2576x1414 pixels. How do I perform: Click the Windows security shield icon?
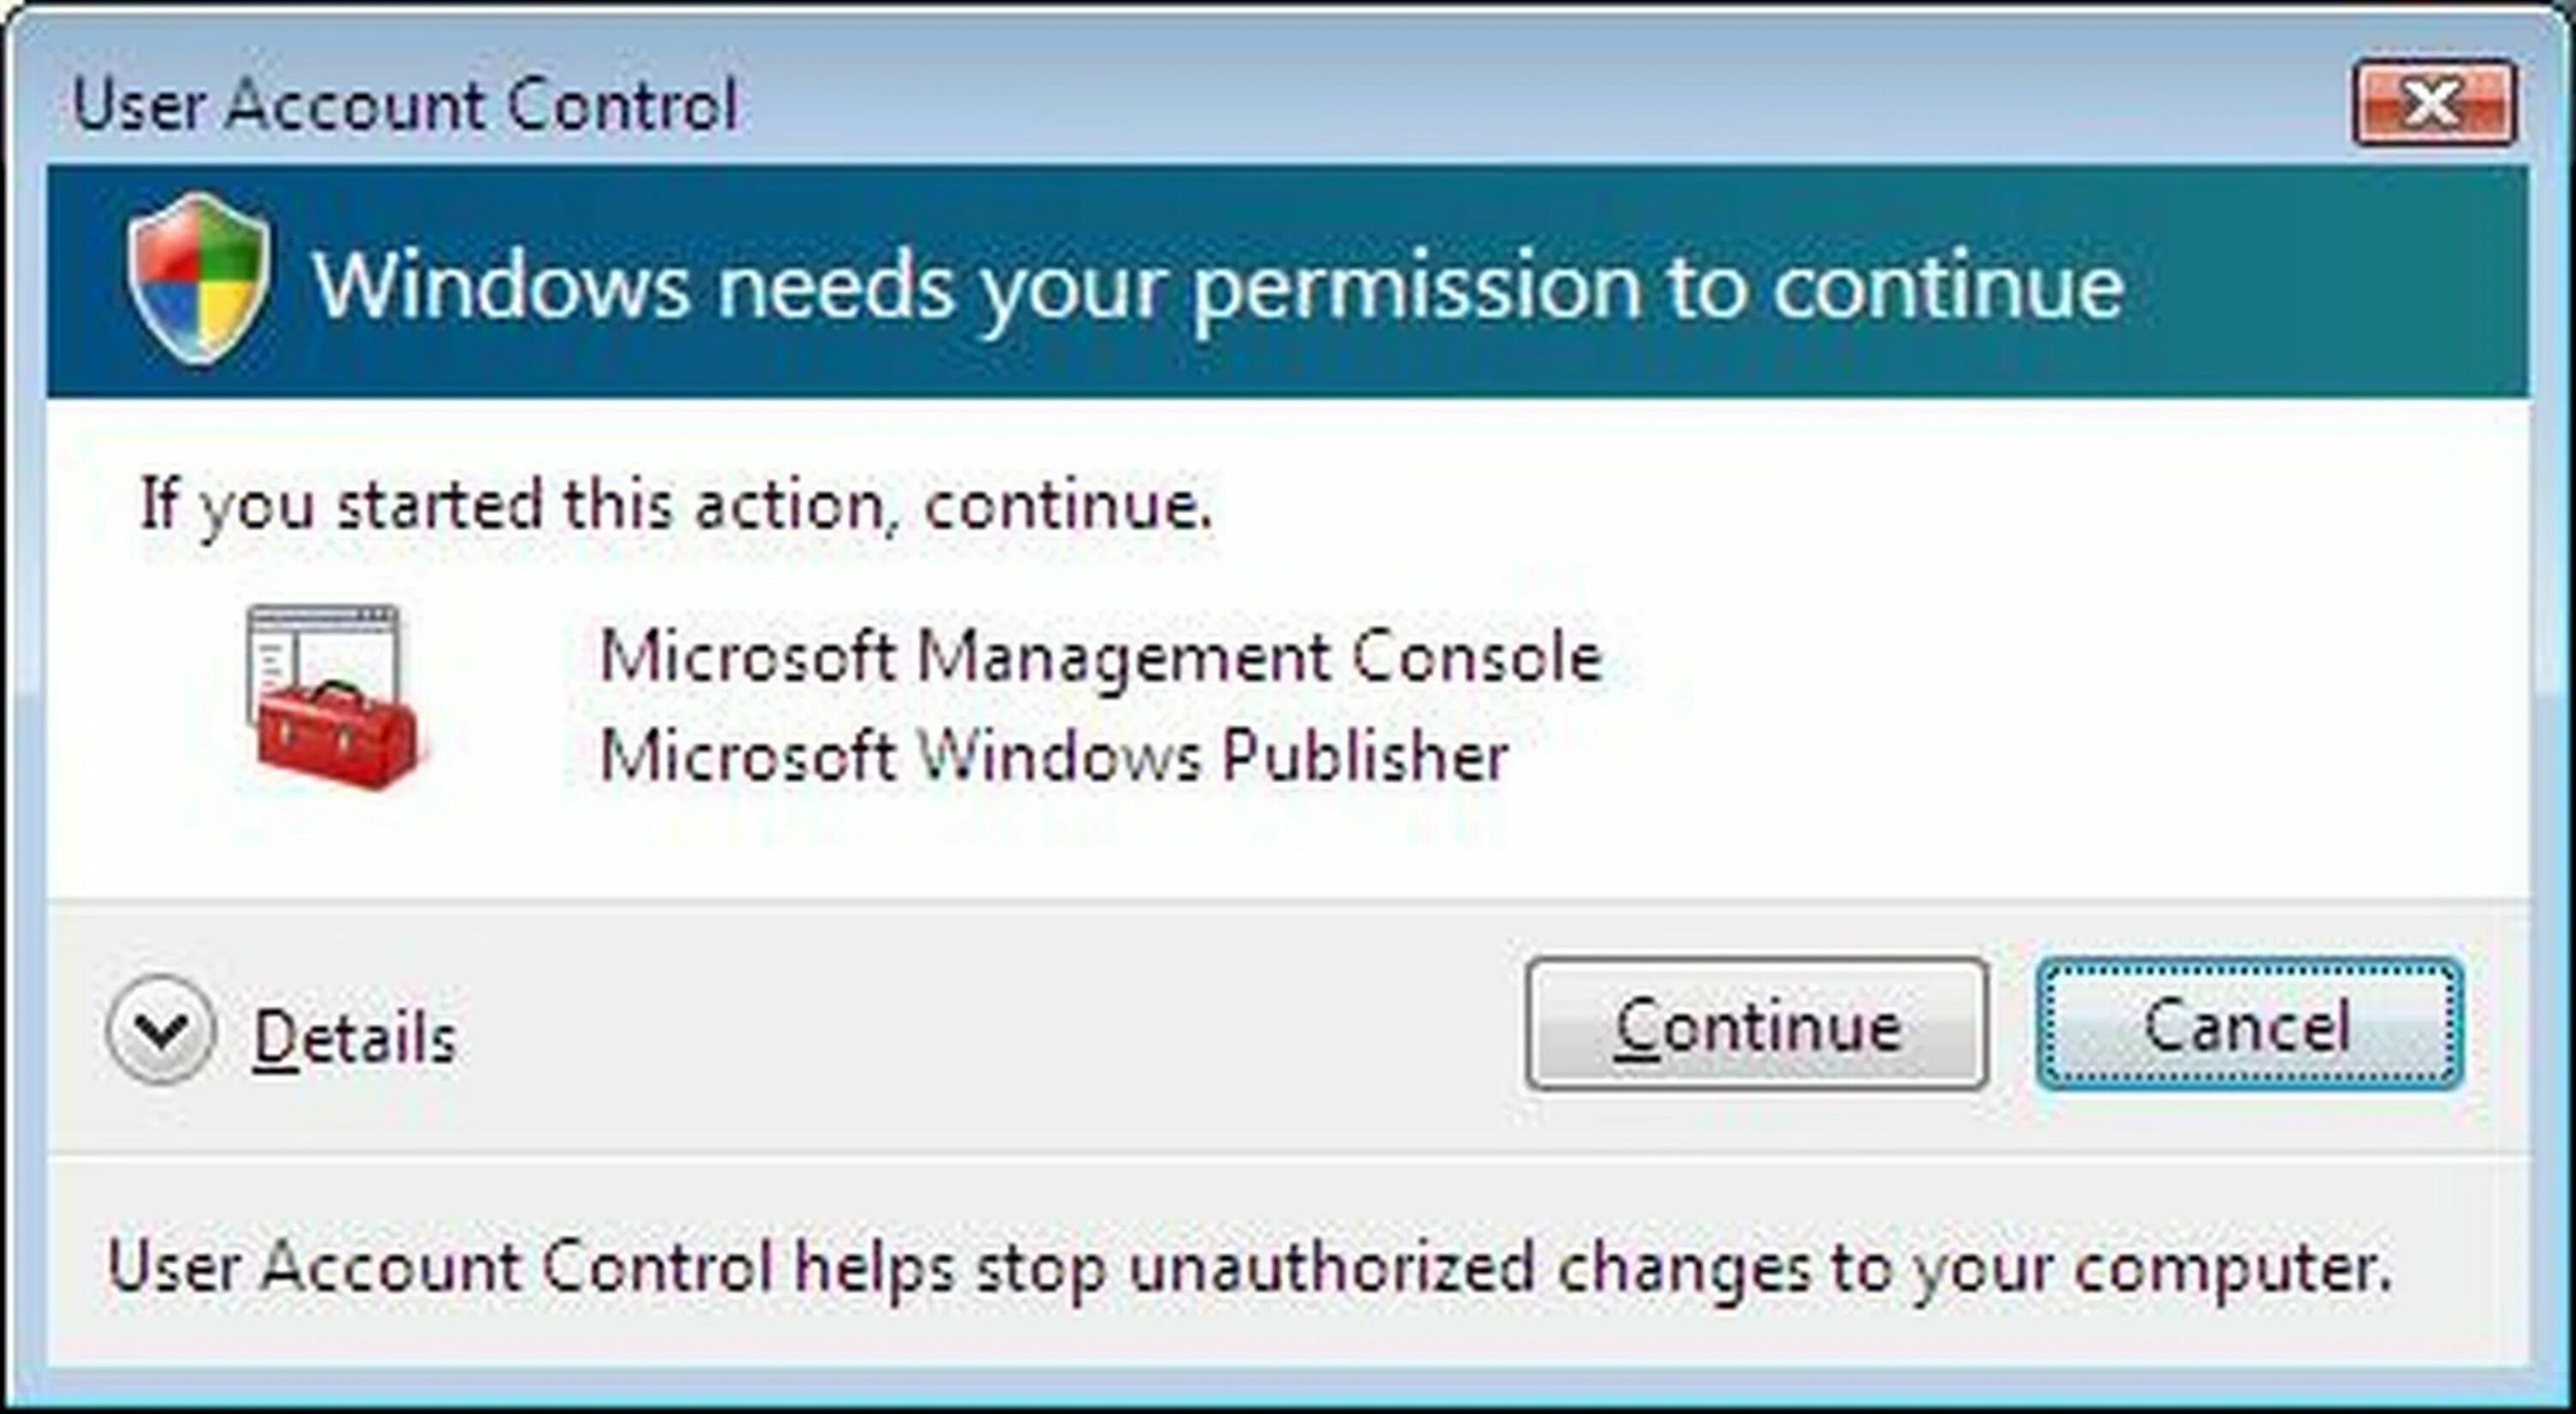(x=198, y=278)
